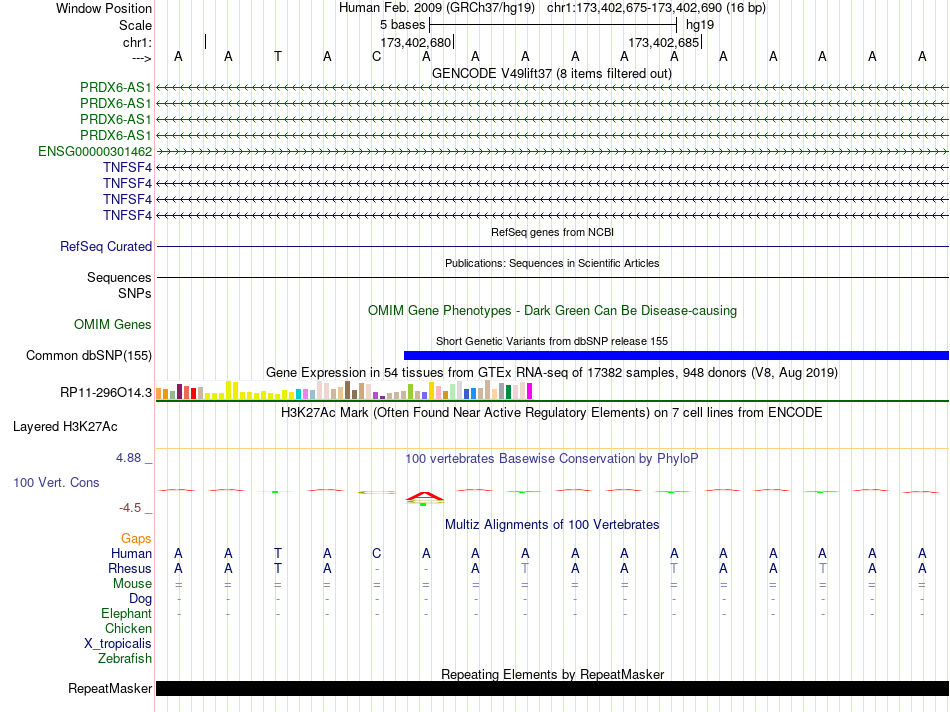
Task: Click the blue dbSNP variant bar
Action: pos(676,356)
